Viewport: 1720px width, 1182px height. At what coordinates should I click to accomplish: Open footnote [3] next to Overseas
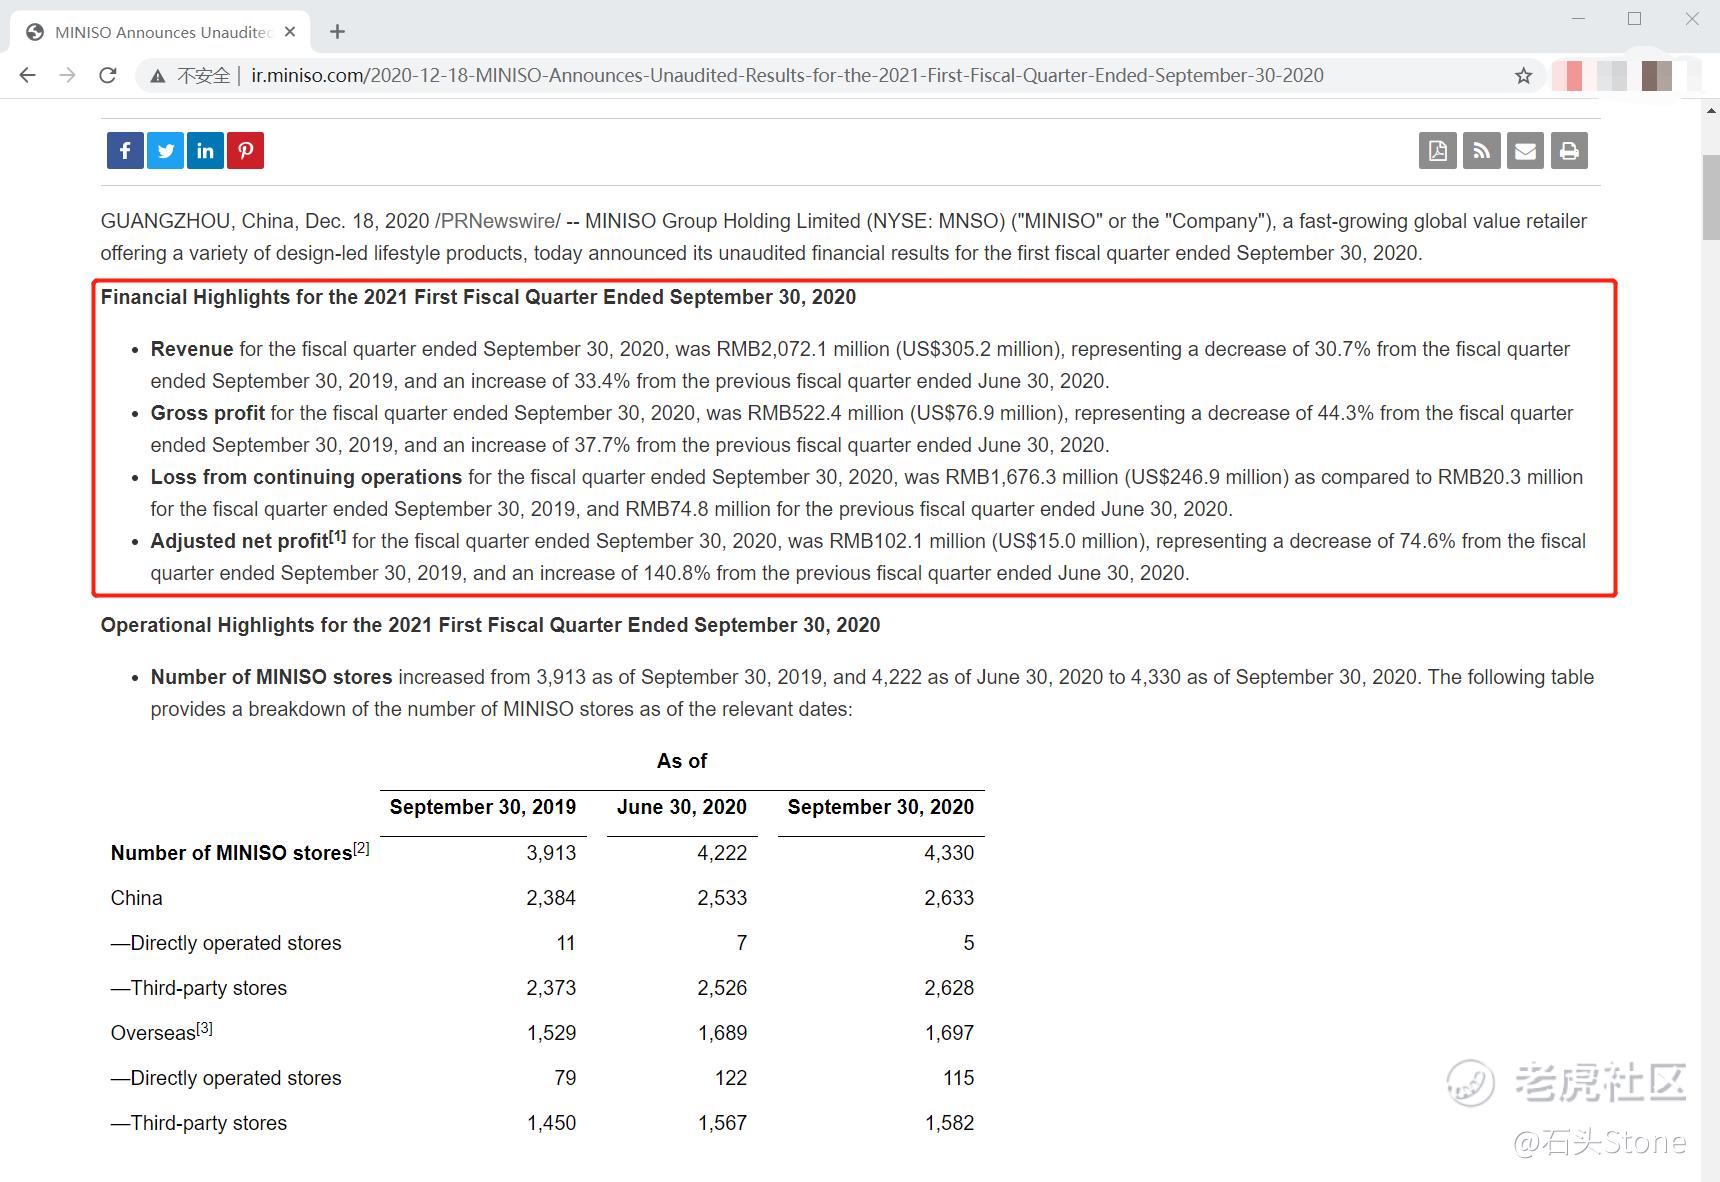pos(204,1028)
